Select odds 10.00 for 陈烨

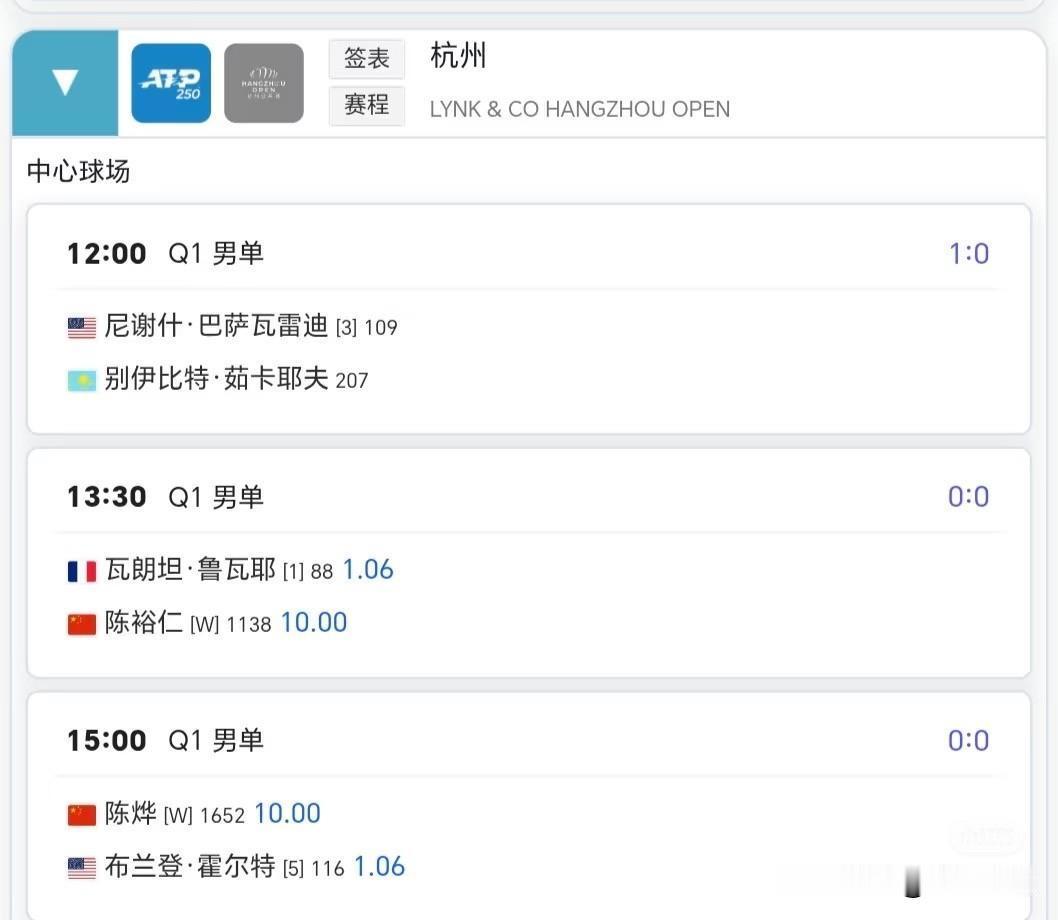coord(287,813)
